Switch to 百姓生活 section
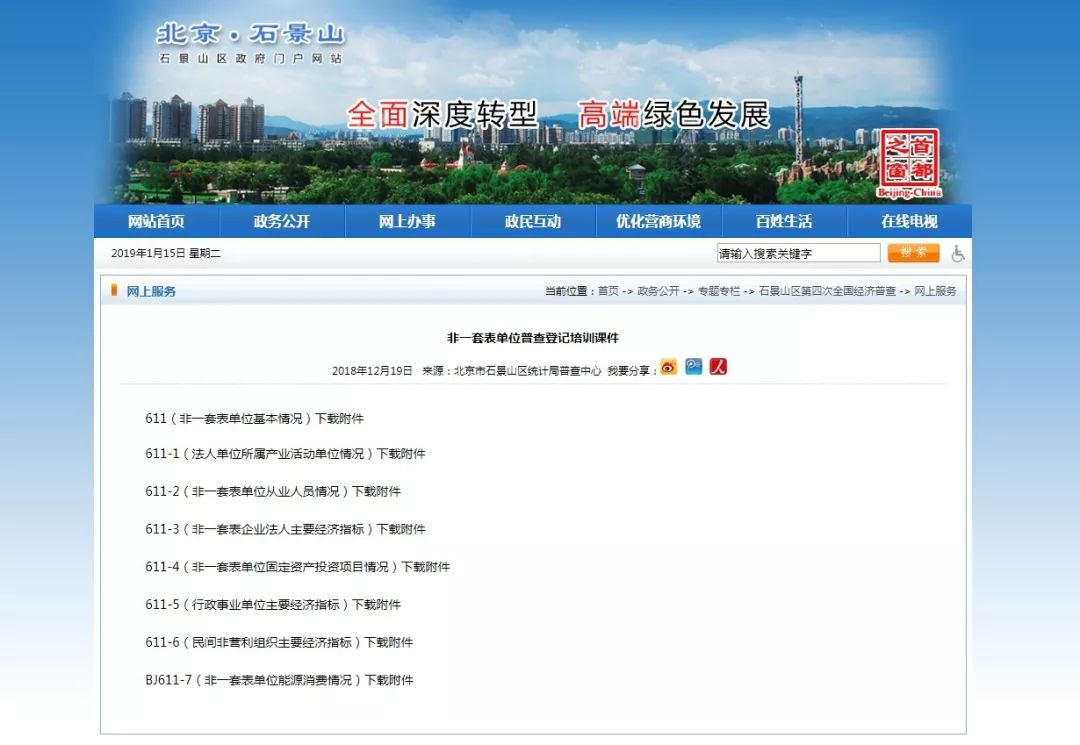The image size is (1080, 745). [x=784, y=222]
